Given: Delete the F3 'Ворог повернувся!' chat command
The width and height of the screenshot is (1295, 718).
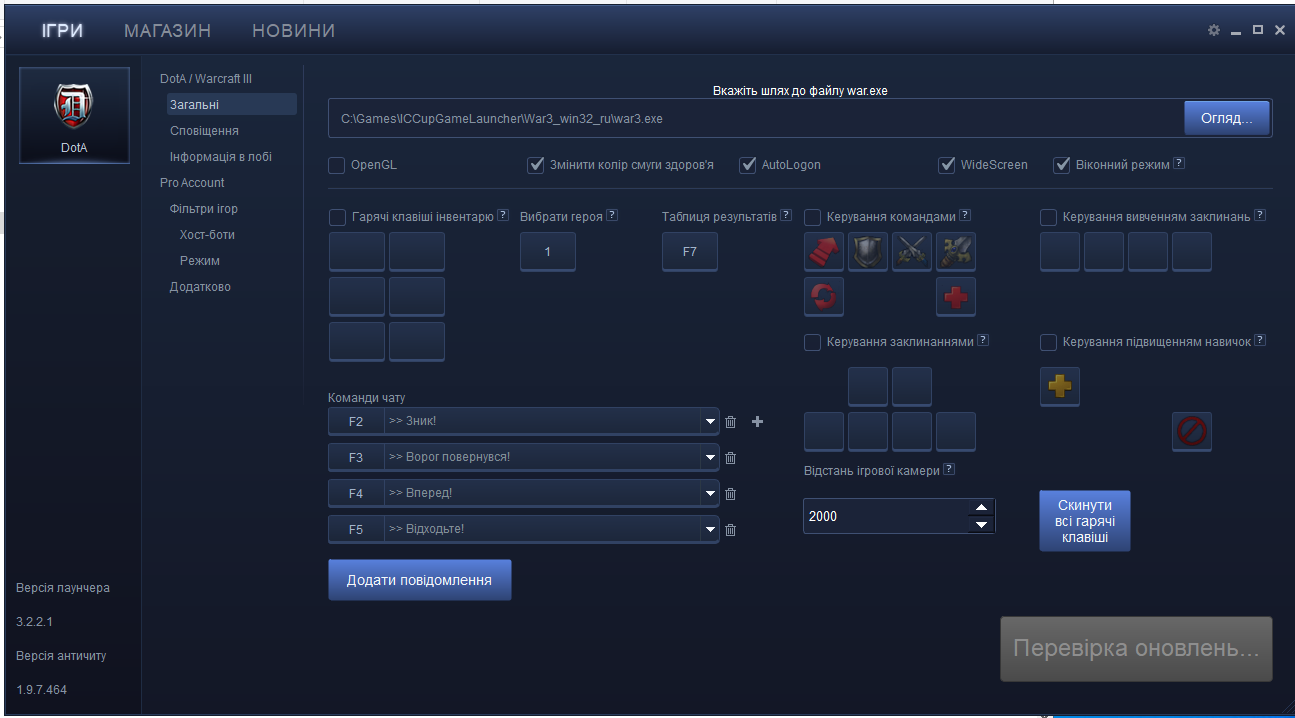Looking at the screenshot, I should click(x=730, y=458).
